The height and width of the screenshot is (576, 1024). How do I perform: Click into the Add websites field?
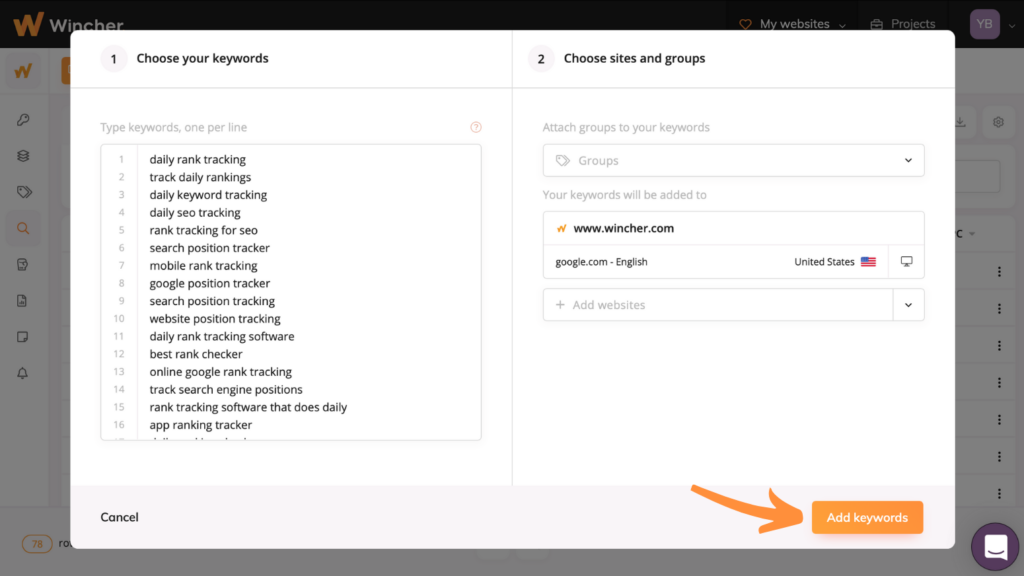pyautogui.click(x=718, y=305)
